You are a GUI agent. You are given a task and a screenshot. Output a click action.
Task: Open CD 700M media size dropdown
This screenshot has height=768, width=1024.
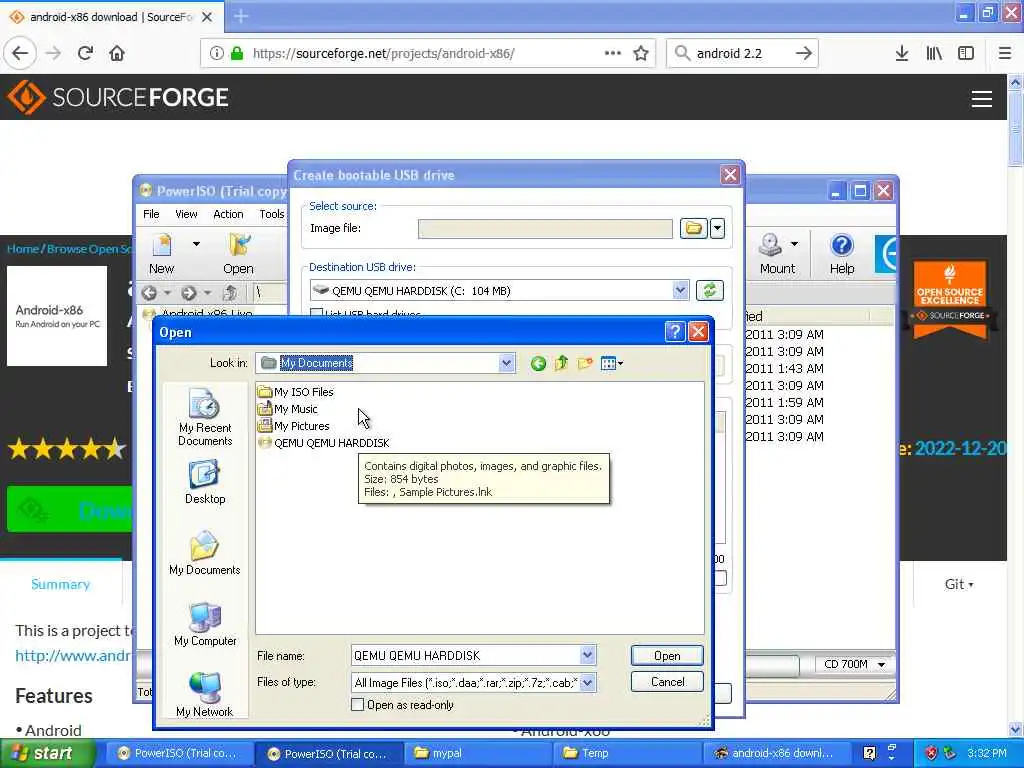point(854,664)
